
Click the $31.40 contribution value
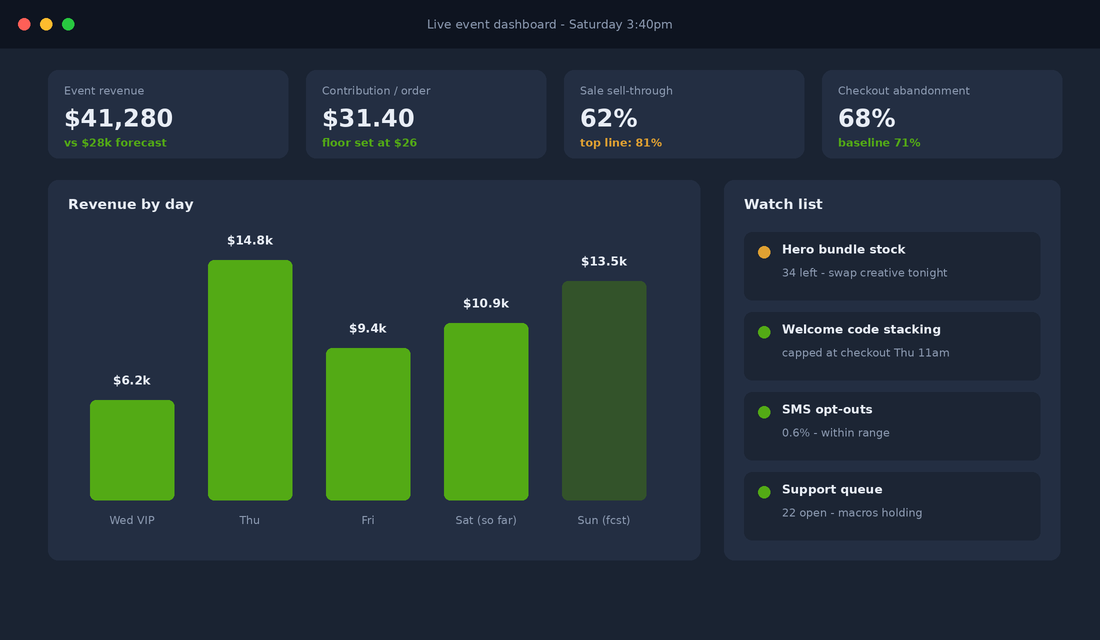(368, 118)
